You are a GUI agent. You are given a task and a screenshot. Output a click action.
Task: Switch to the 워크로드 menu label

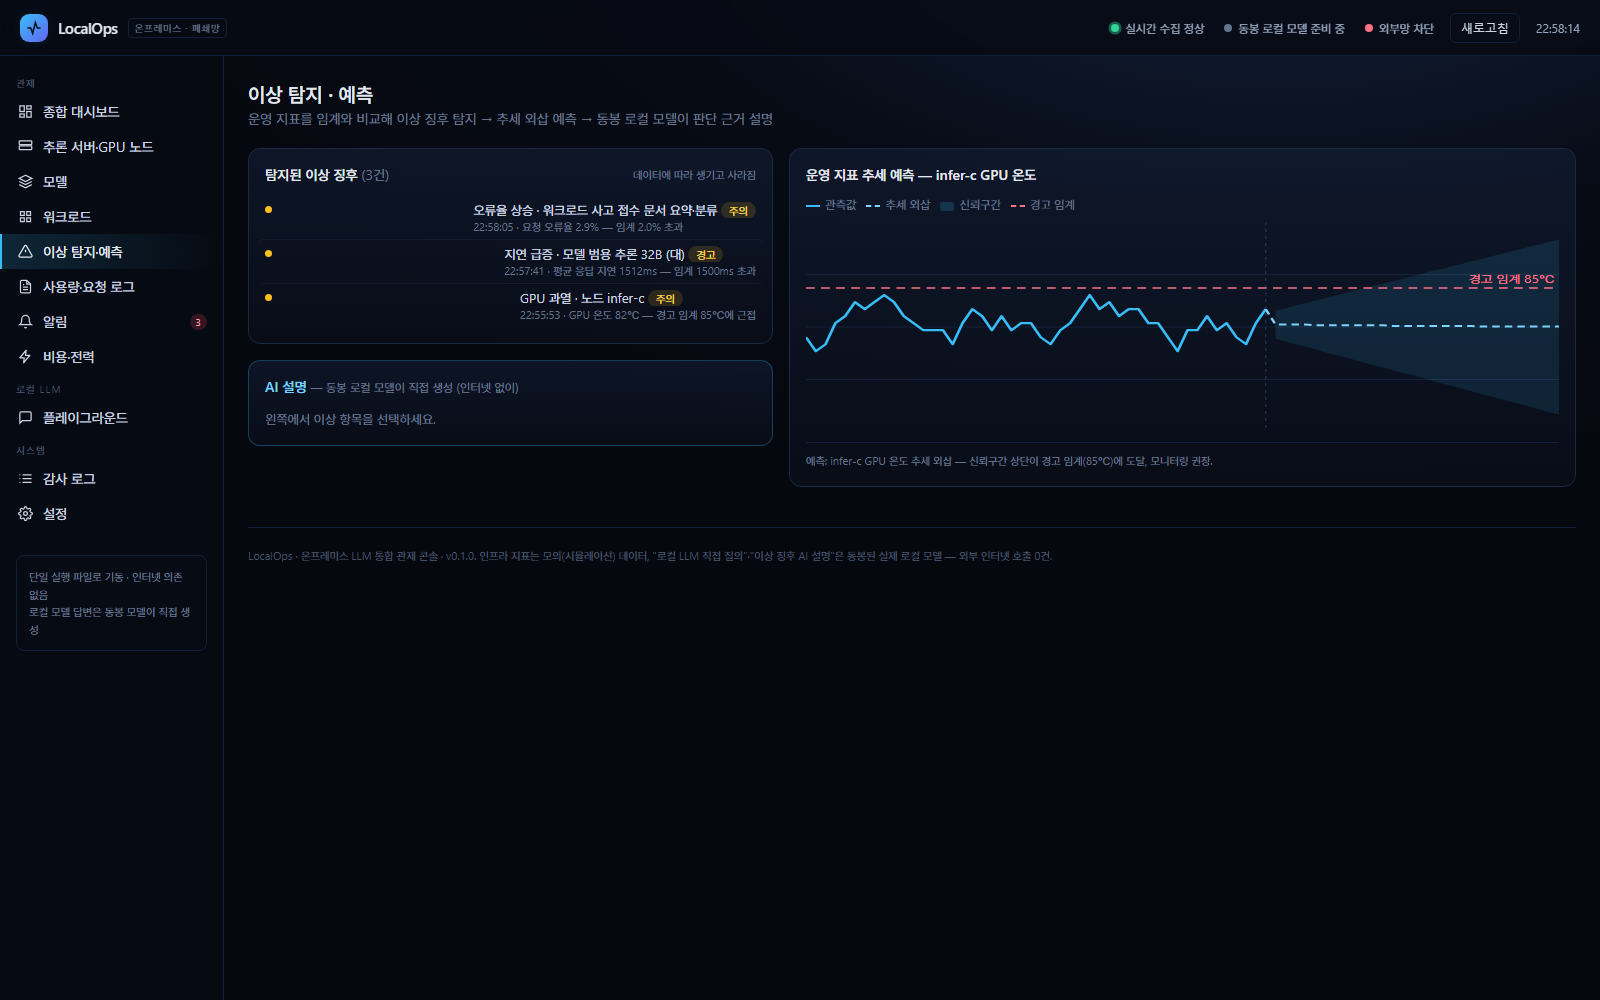pos(67,217)
